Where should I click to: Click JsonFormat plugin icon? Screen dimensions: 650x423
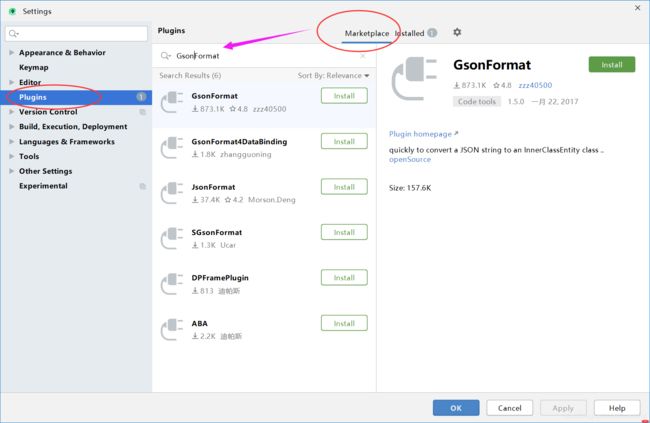coord(172,193)
